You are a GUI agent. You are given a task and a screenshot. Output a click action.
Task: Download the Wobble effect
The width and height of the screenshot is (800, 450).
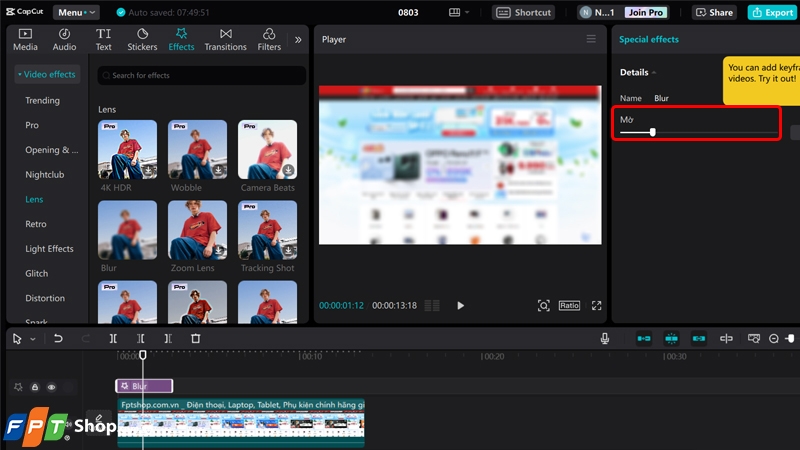click(x=218, y=170)
